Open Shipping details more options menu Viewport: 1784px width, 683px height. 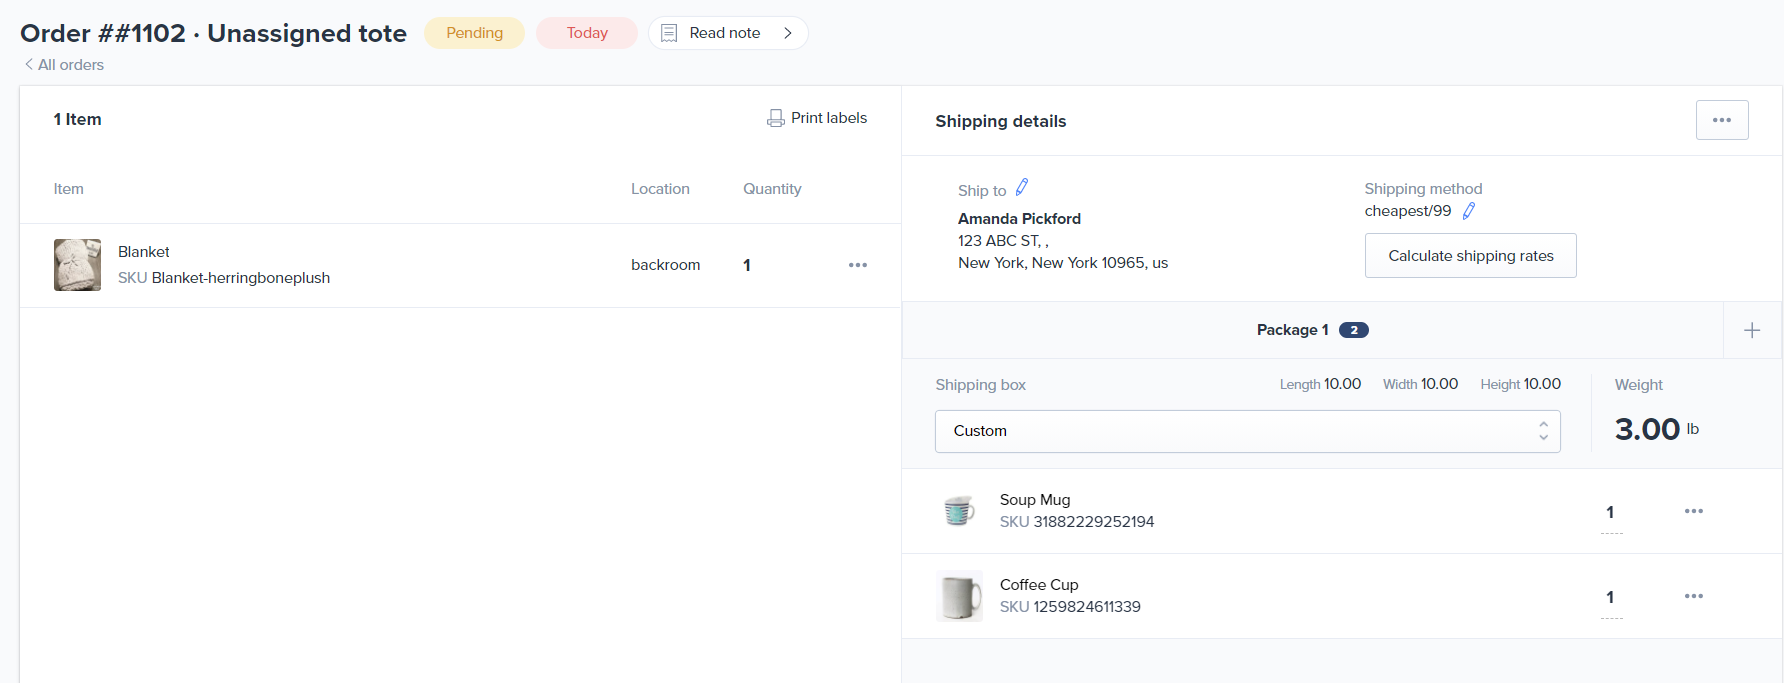tap(1721, 120)
